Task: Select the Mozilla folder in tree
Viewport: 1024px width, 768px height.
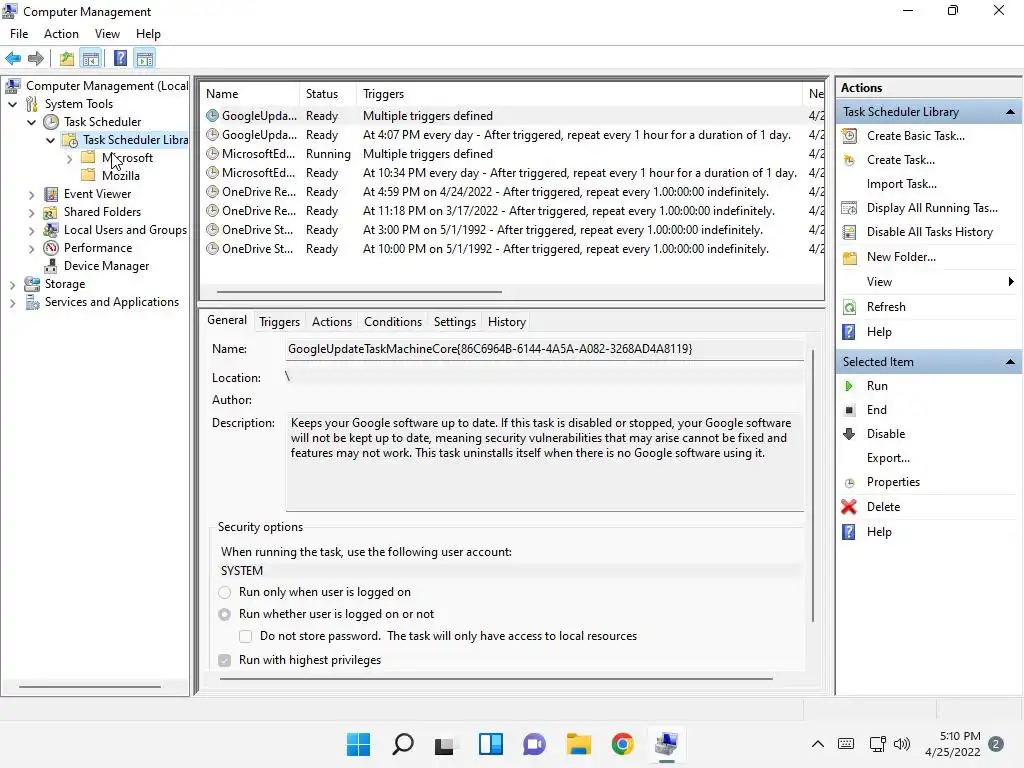Action: pos(120,176)
